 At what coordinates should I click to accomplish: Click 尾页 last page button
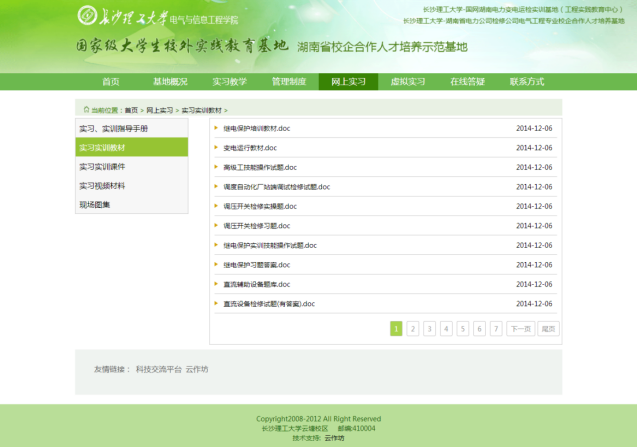tap(548, 328)
